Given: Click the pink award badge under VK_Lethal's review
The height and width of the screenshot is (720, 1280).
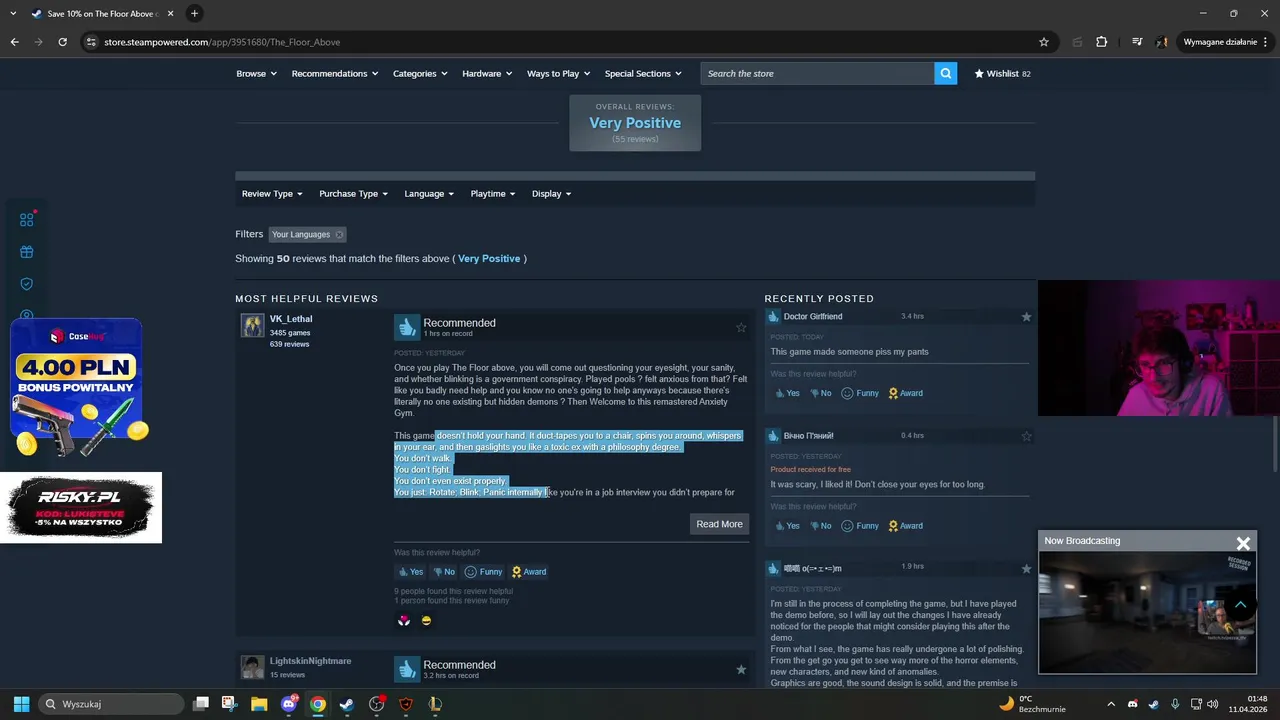Looking at the screenshot, I should click(x=404, y=620).
